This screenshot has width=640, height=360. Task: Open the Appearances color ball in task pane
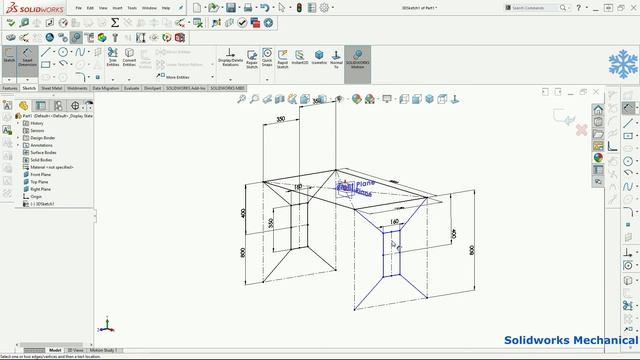pos(598,158)
